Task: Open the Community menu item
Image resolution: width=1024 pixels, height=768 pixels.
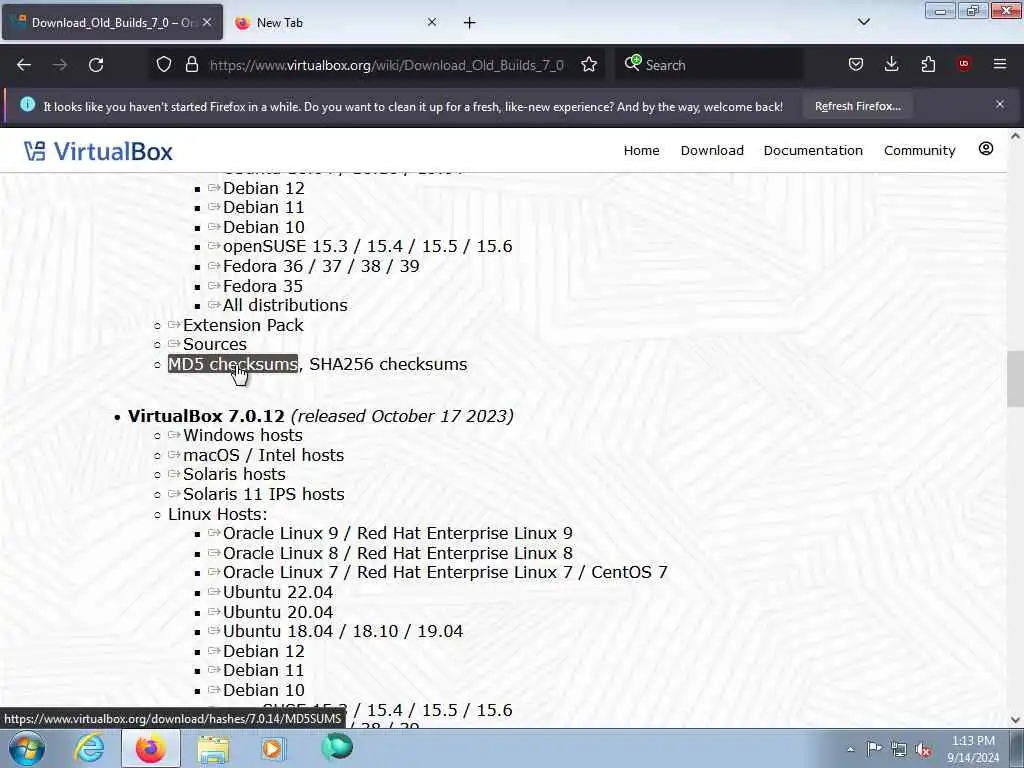Action: (x=920, y=151)
